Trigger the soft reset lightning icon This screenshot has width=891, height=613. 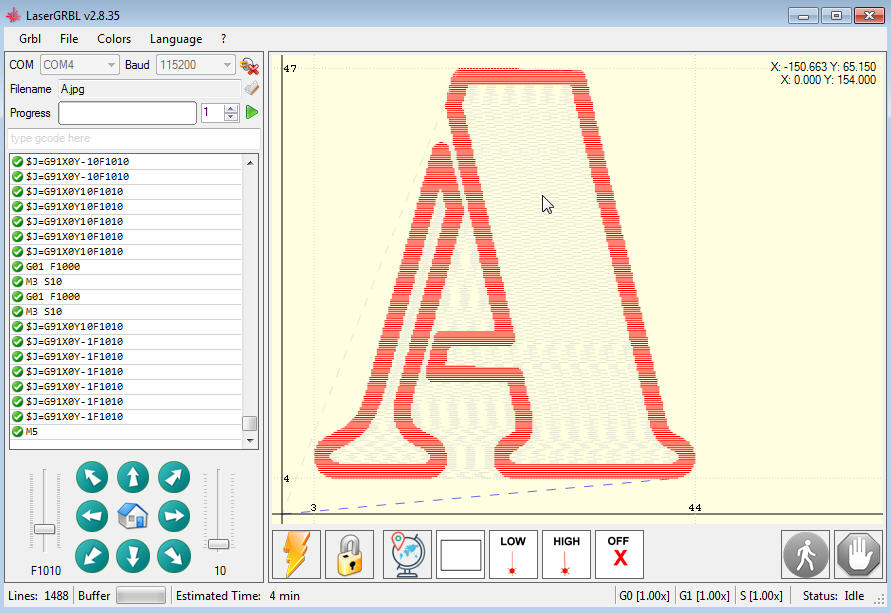click(x=297, y=554)
